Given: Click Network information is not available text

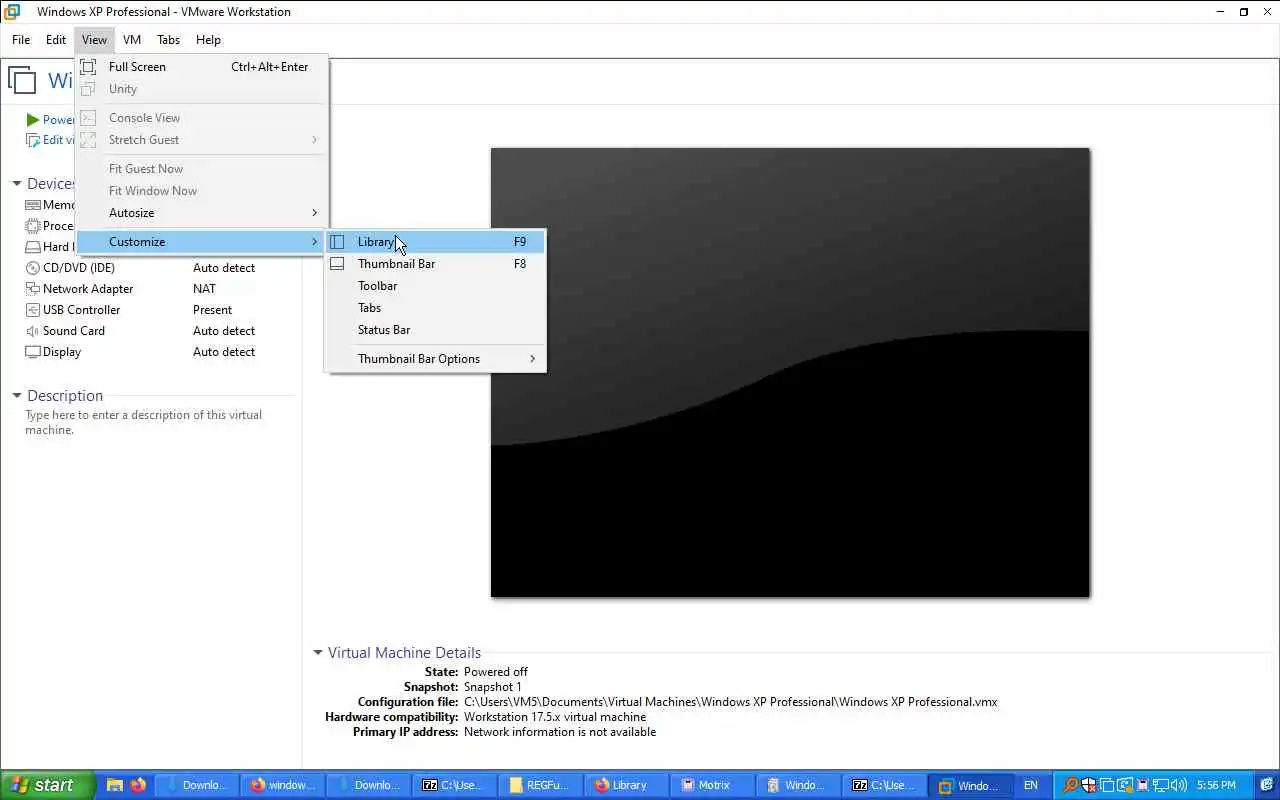Looking at the screenshot, I should (560, 732).
